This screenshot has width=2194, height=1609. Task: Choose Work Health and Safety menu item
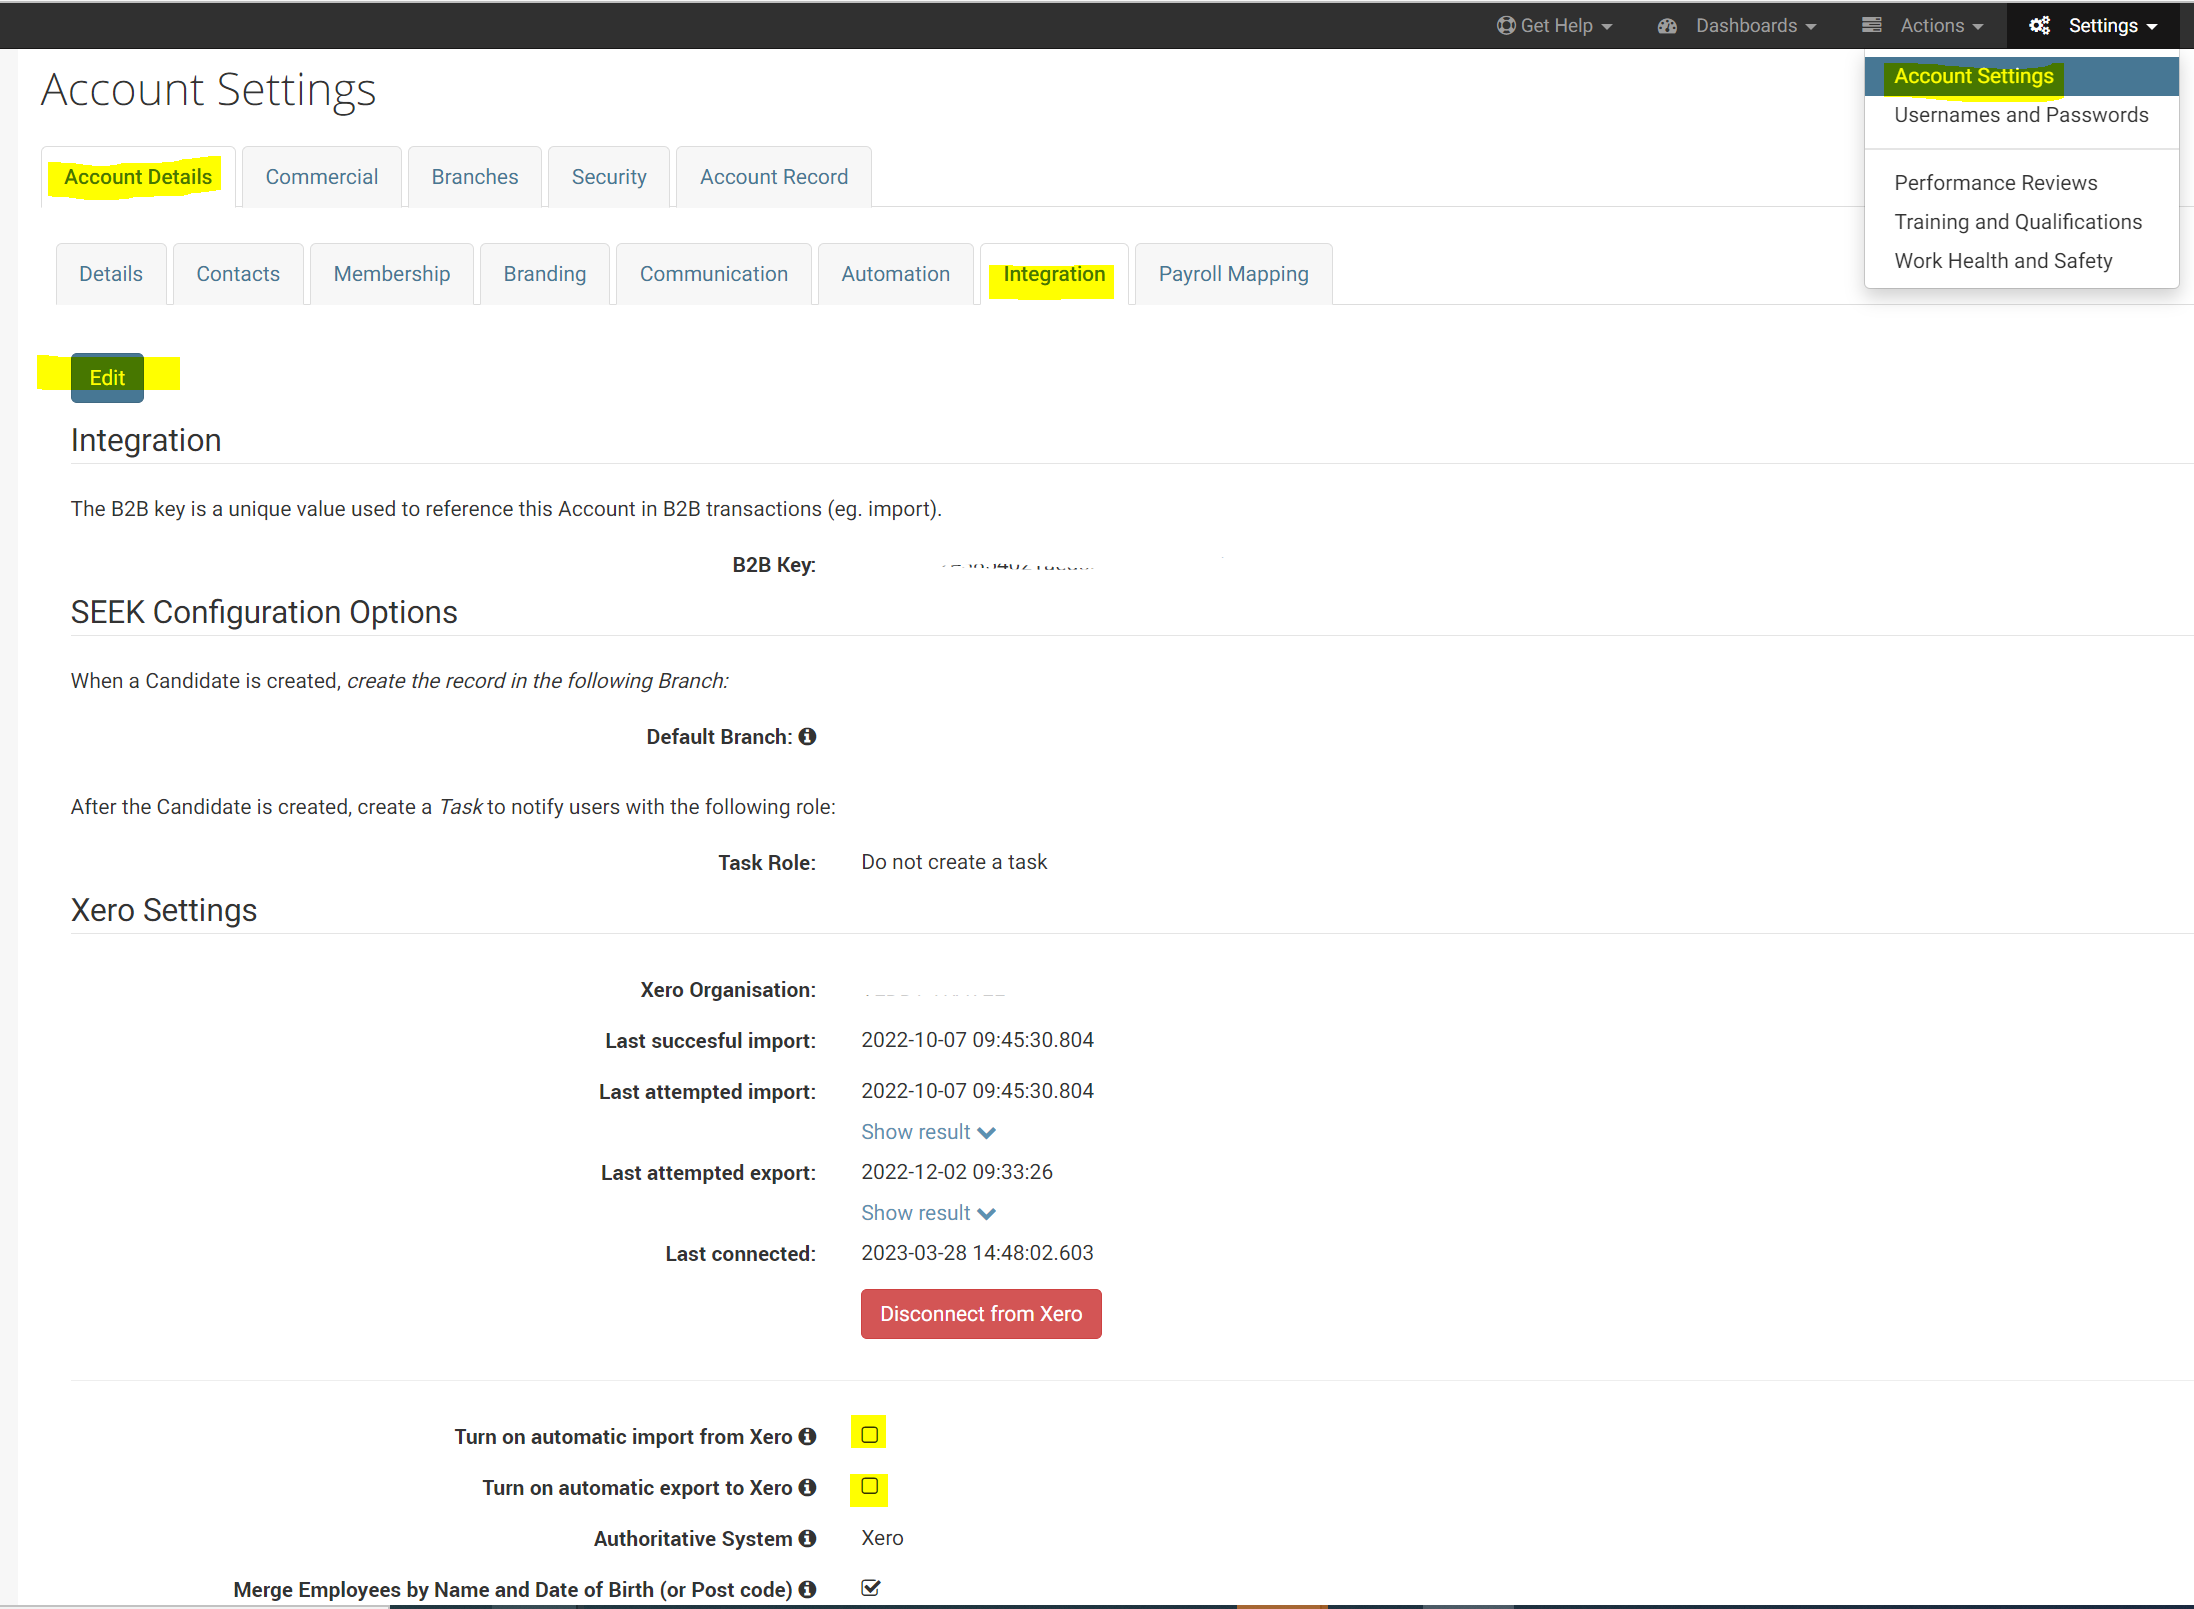[2002, 261]
